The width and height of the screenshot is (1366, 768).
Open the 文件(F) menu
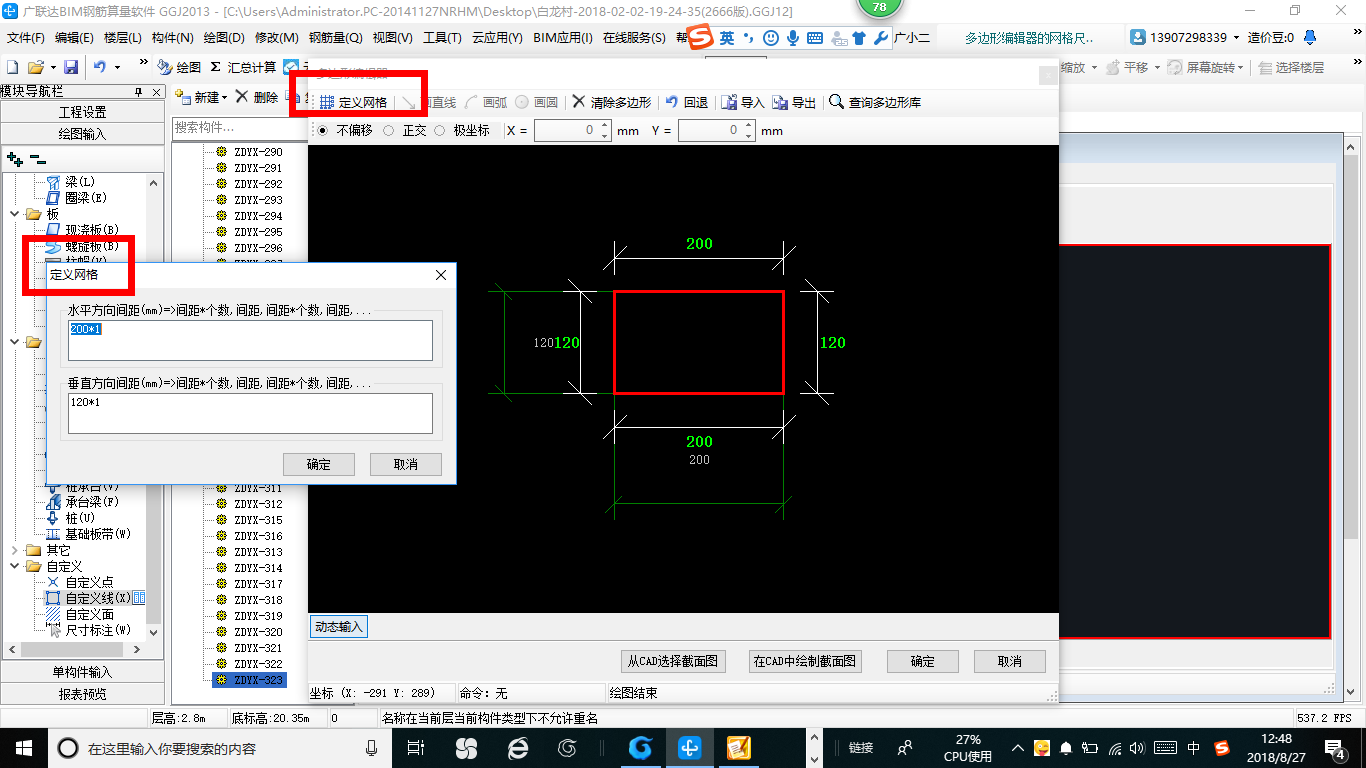point(26,38)
